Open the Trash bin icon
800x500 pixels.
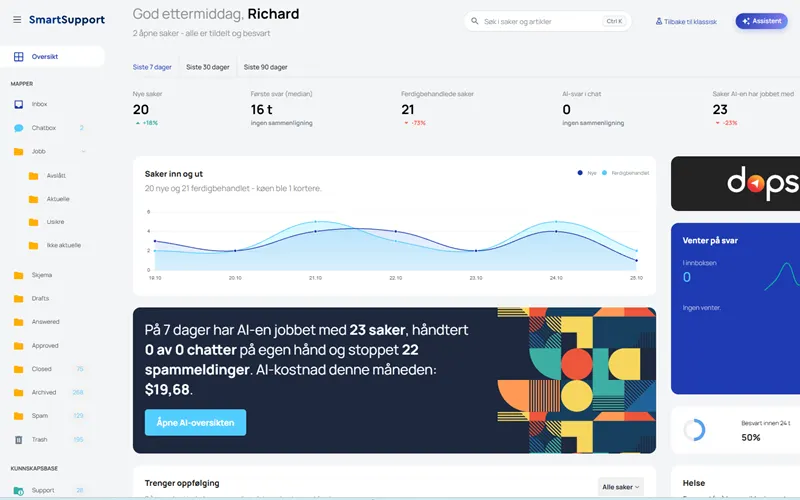point(18,440)
